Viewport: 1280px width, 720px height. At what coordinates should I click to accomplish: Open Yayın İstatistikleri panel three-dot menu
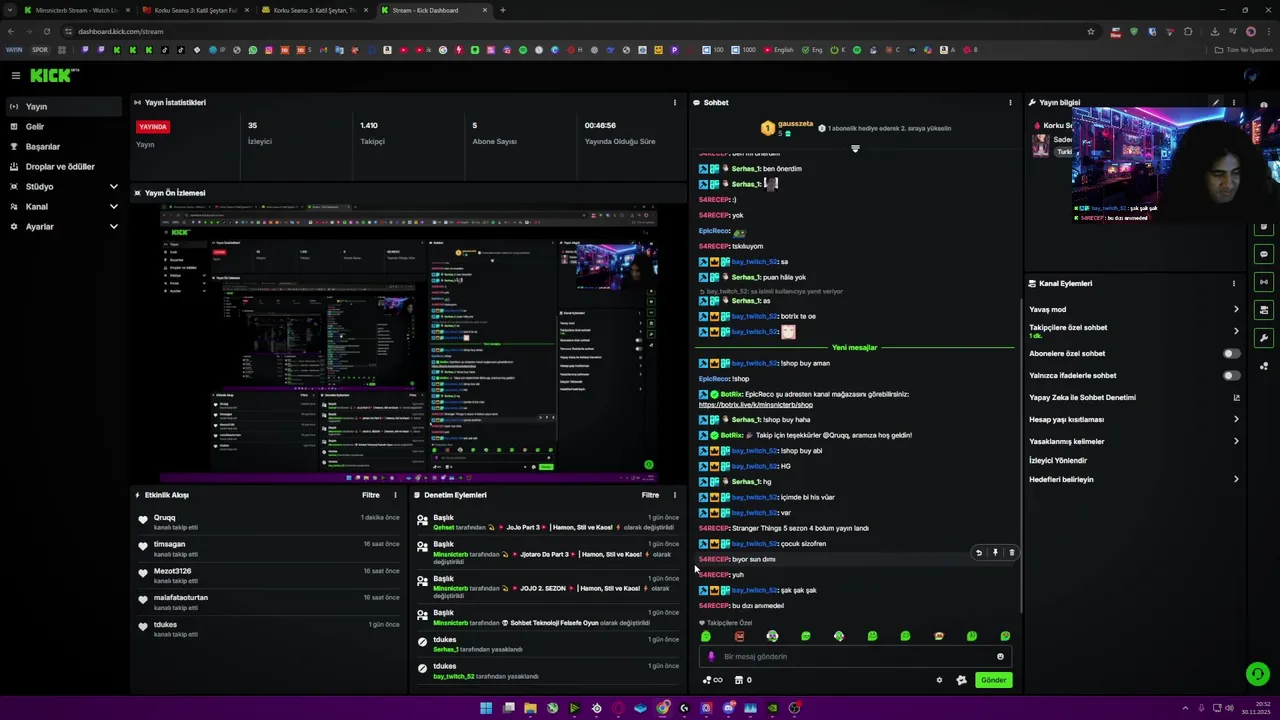coord(674,102)
